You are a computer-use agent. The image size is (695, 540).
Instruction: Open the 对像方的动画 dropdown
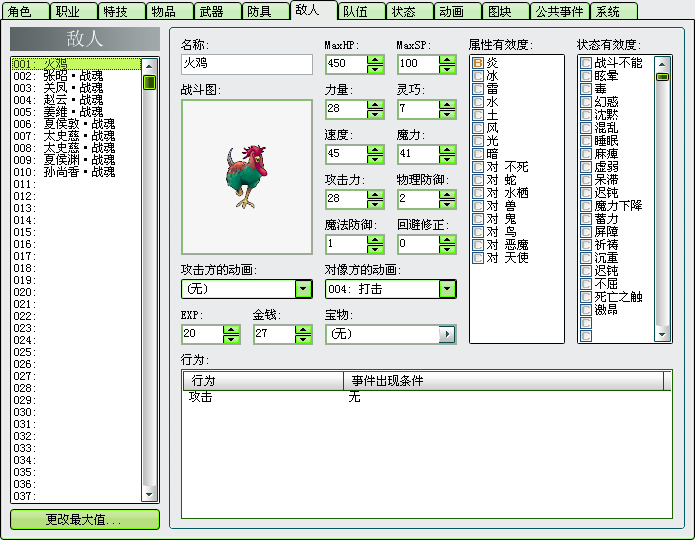click(447, 289)
